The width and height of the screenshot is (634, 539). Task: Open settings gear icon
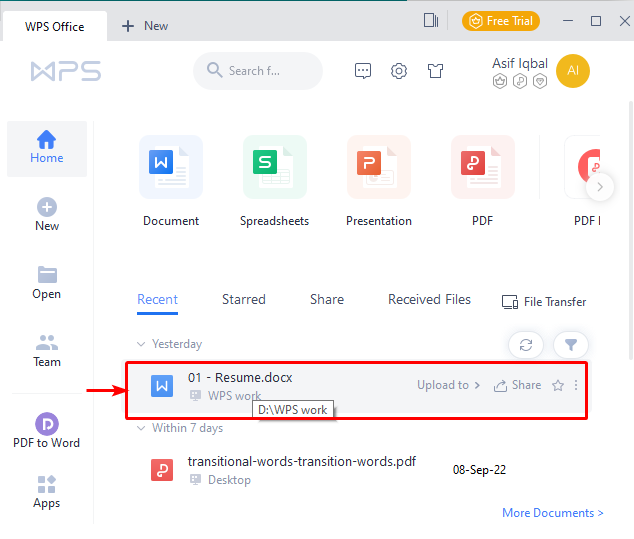coord(399,71)
